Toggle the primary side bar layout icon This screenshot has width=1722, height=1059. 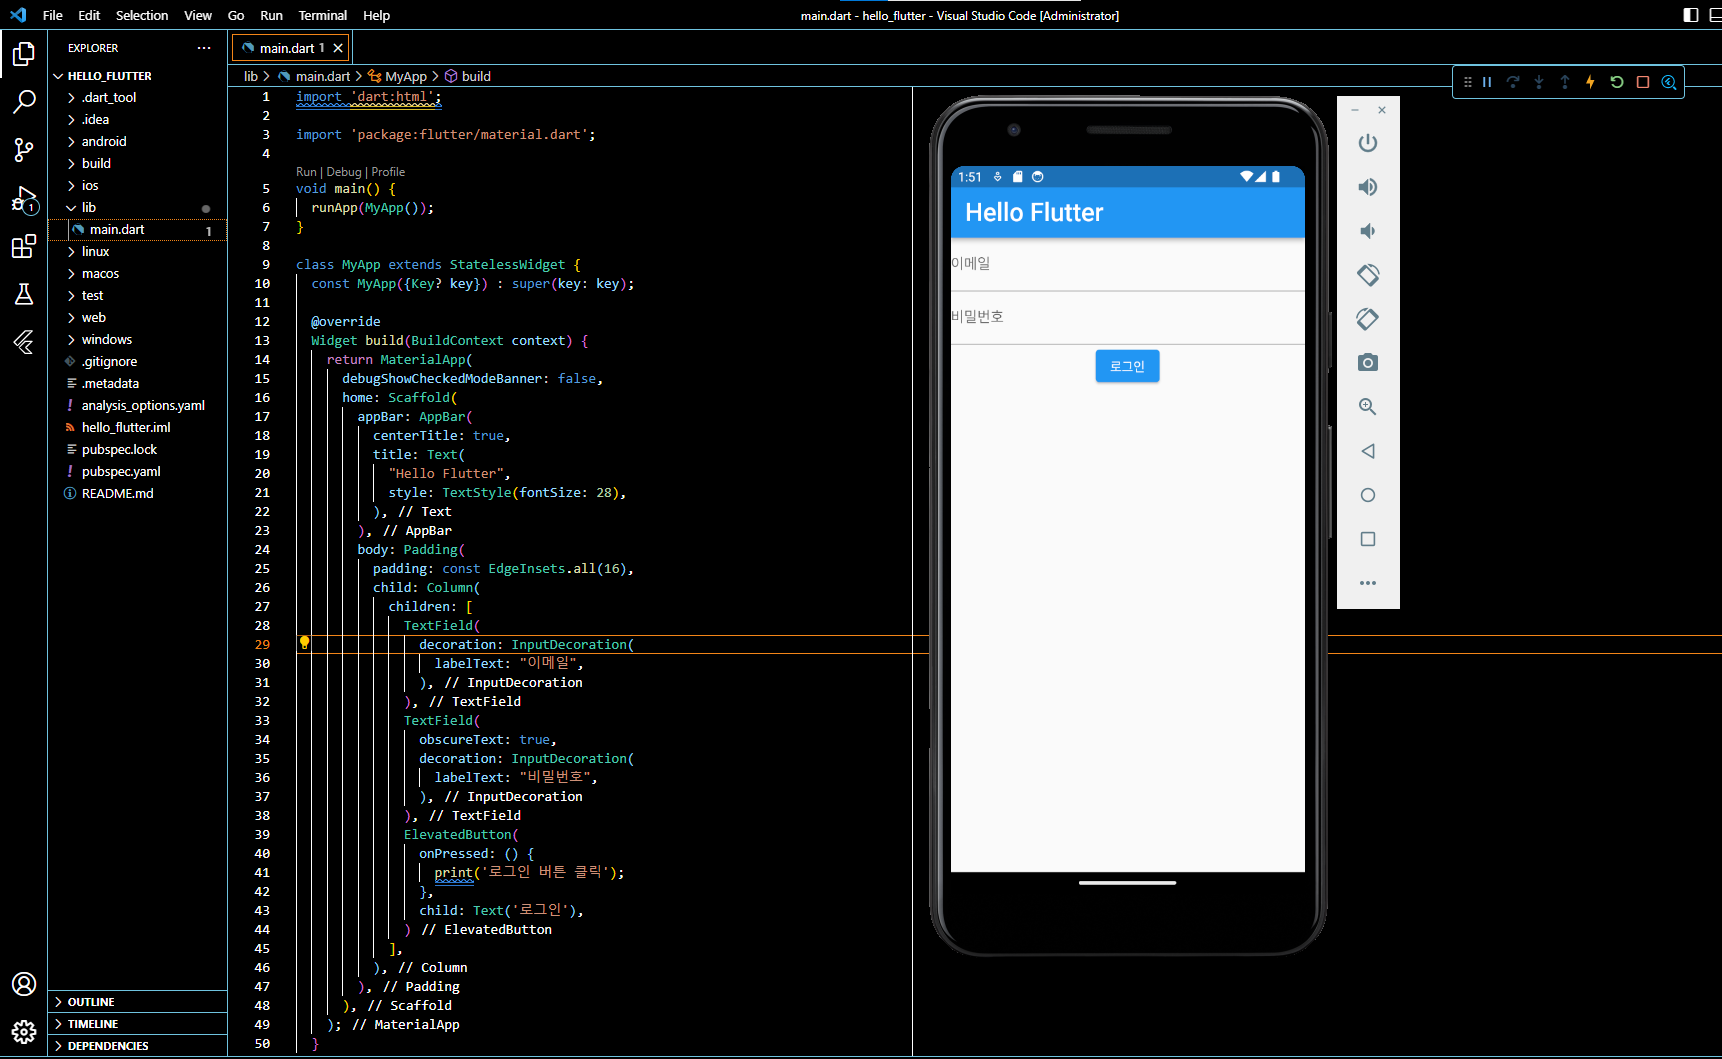click(x=1691, y=15)
